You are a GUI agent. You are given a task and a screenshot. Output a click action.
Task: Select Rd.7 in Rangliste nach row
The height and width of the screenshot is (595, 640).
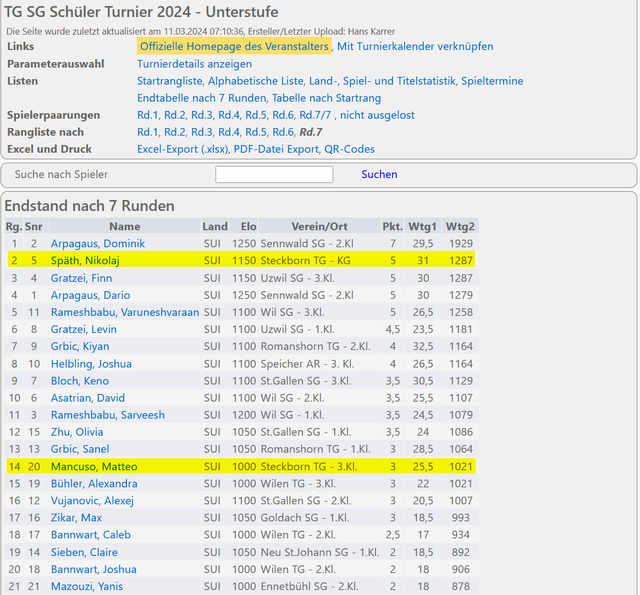[311, 132]
